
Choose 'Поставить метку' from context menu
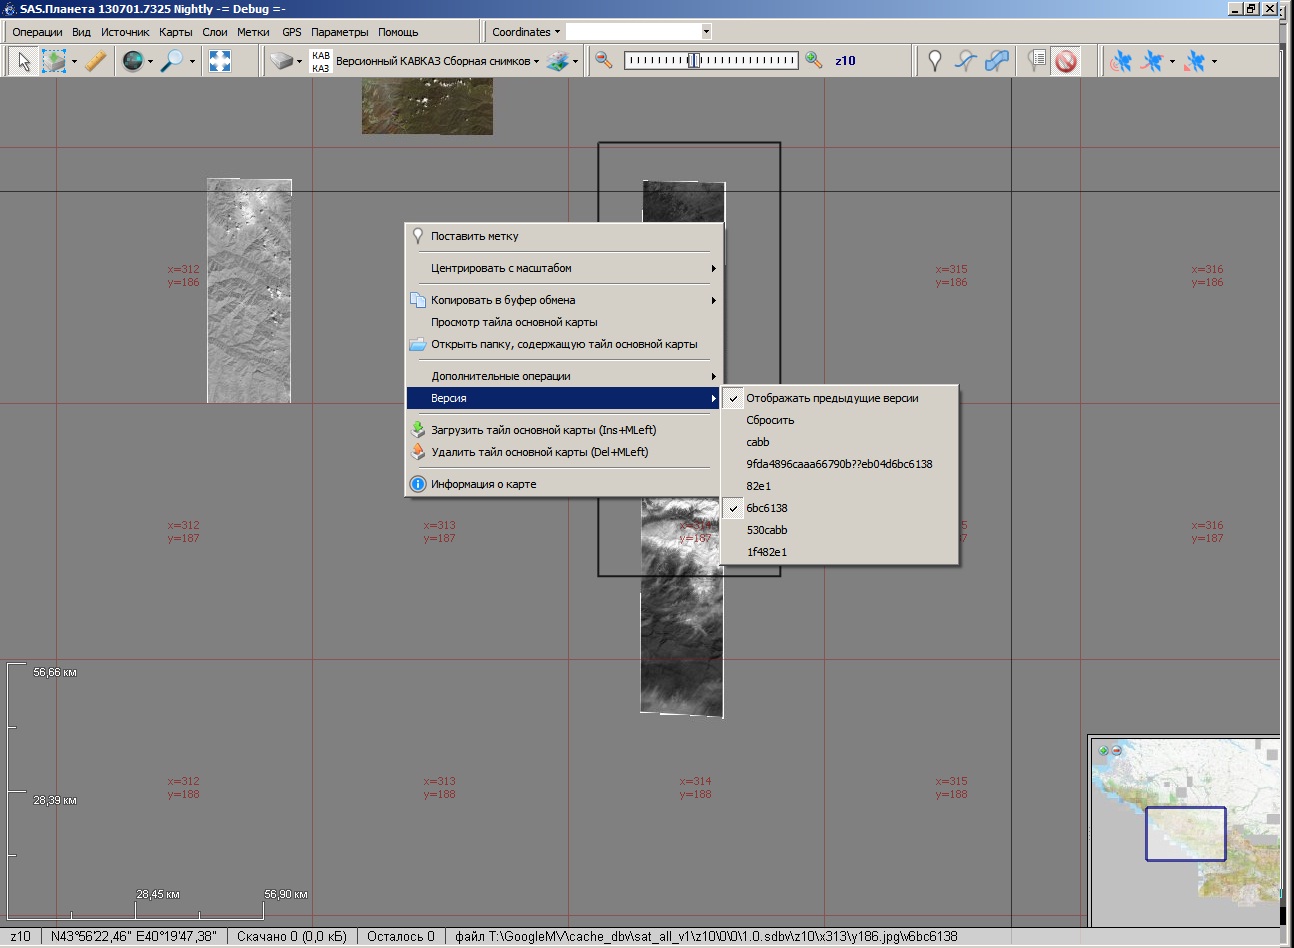tap(475, 236)
